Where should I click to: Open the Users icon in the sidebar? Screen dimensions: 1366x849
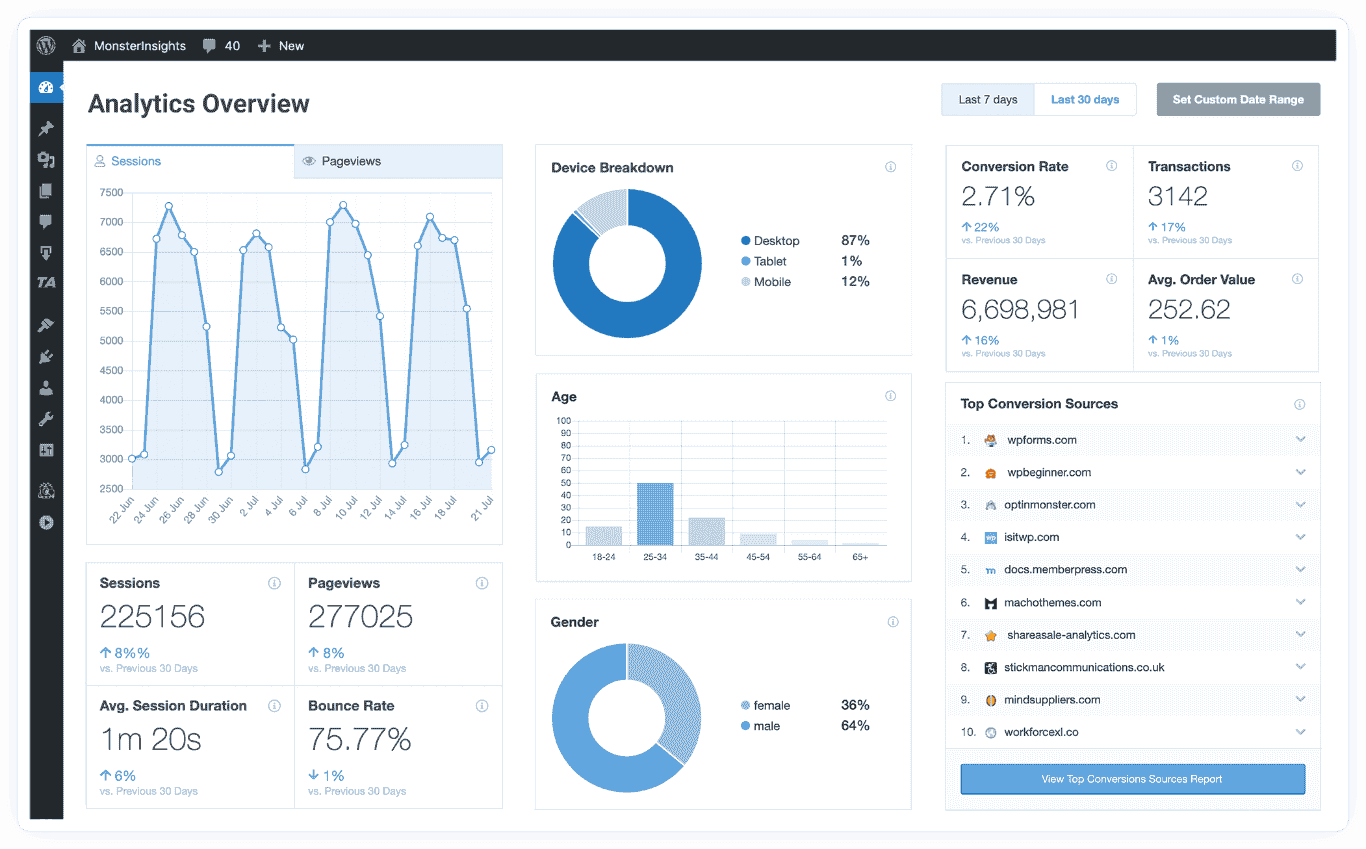coord(46,387)
